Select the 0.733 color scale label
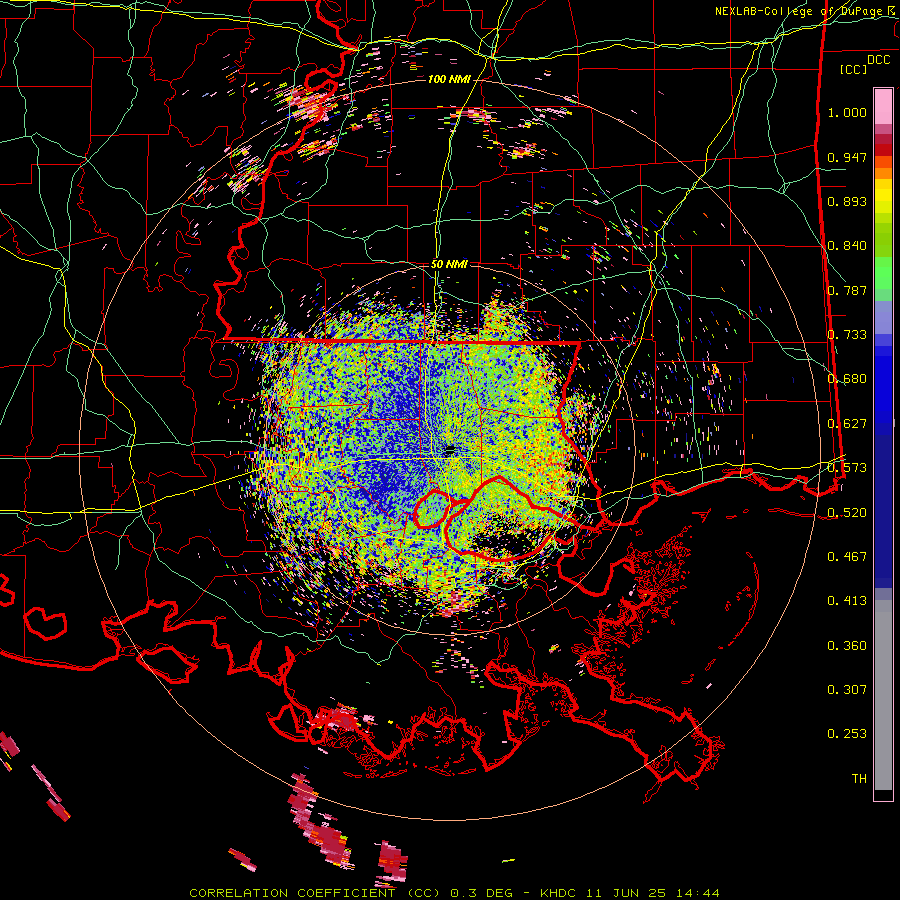Viewport: 900px width, 900px height. click(x=847, y=335)
